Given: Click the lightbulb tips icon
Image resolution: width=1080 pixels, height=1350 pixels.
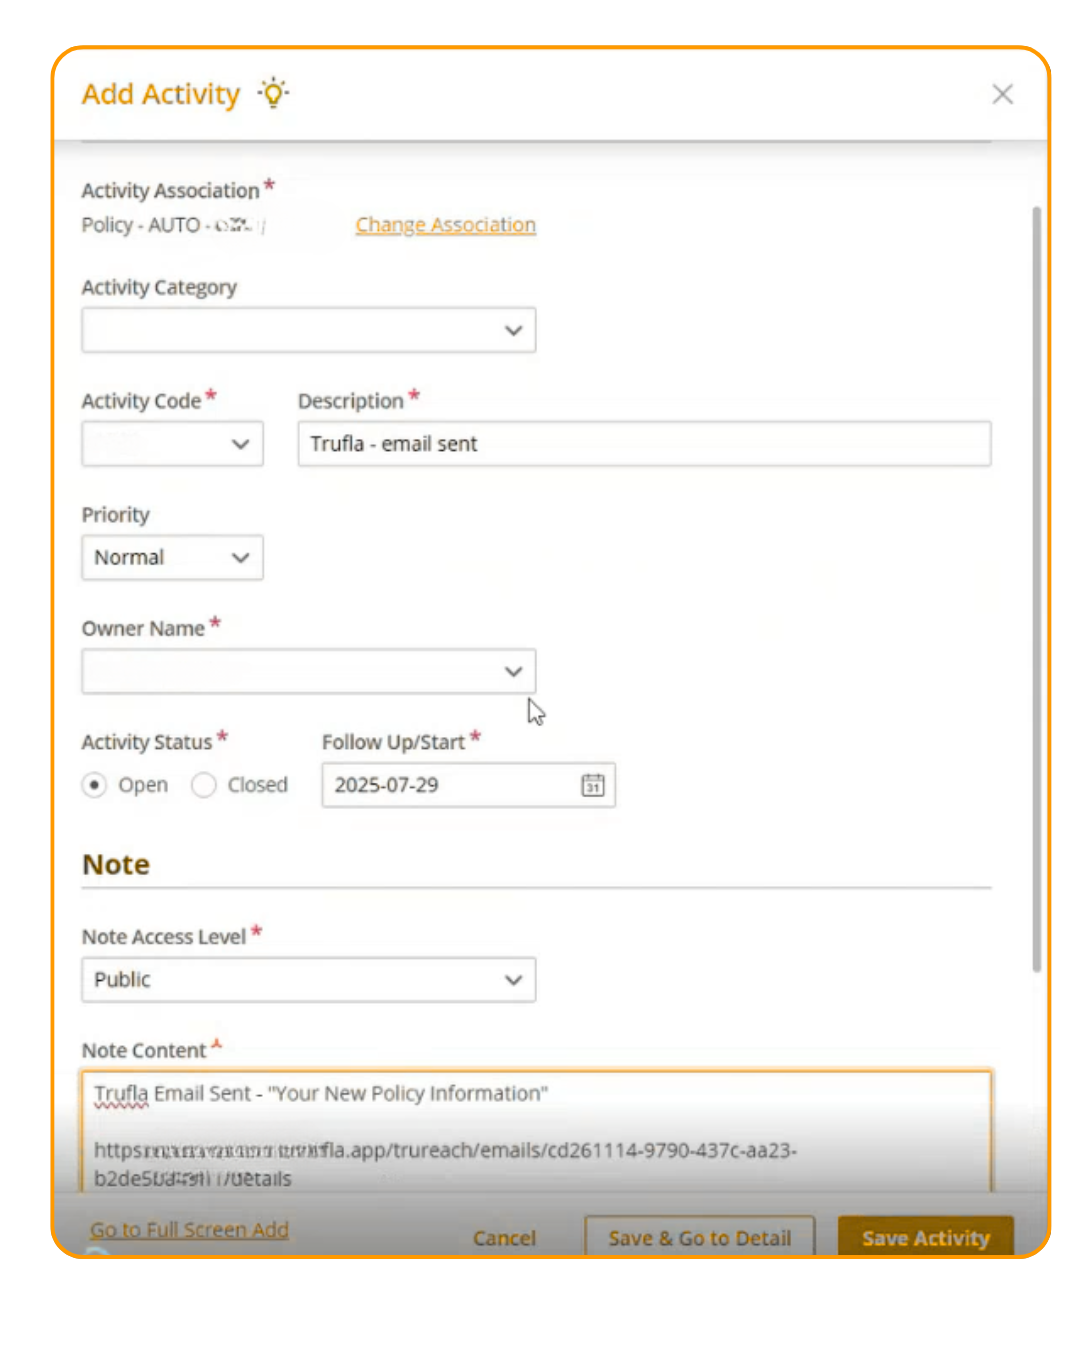Looking at the screenshot, I should click(x=273, y=93).
